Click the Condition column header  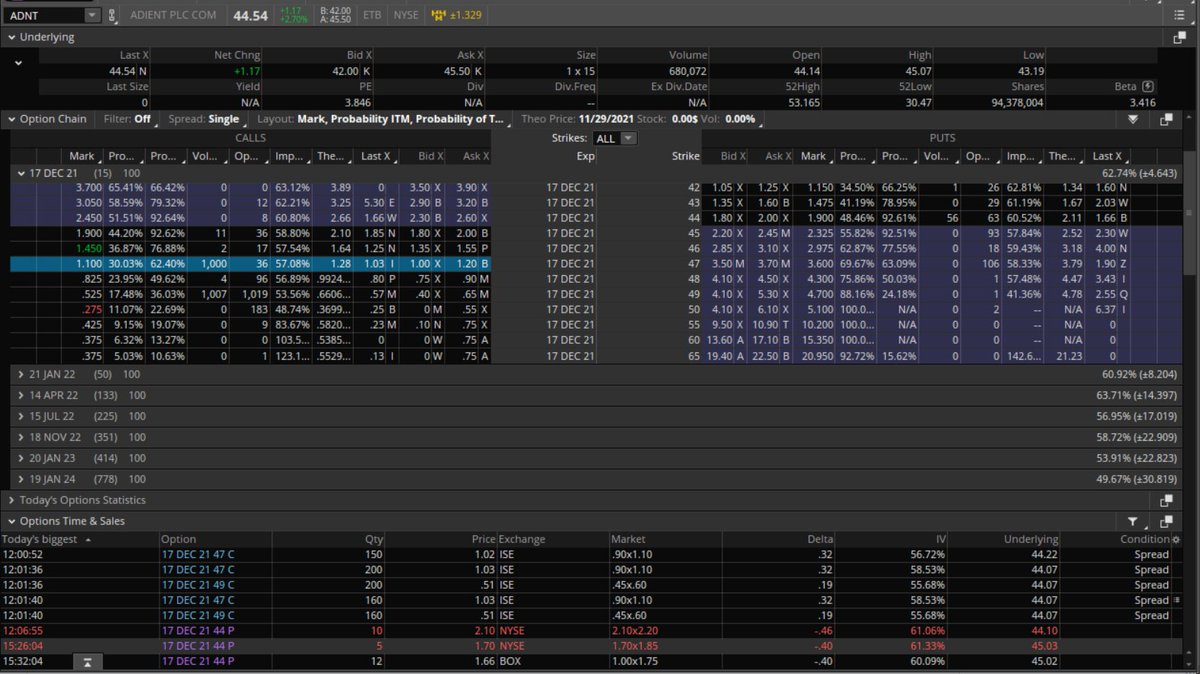point(1145,539)
